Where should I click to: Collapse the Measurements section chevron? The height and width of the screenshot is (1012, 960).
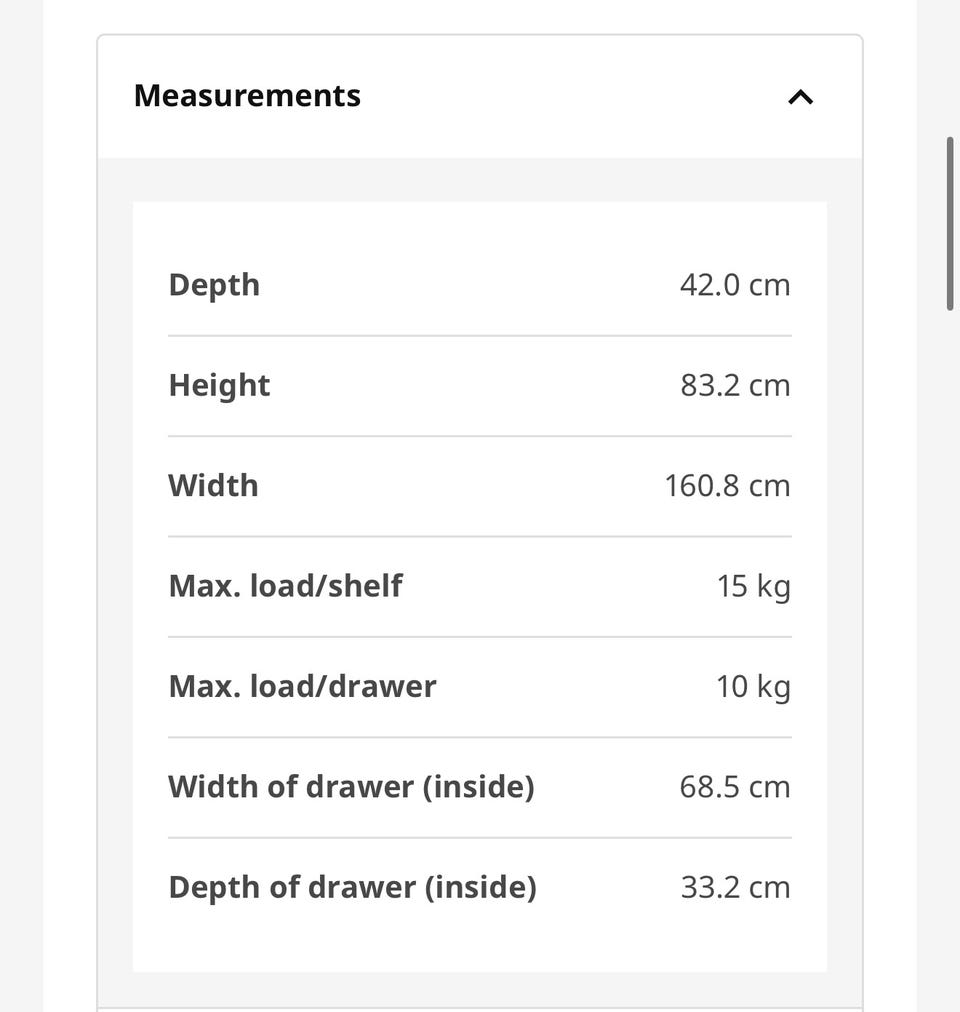(801, 97)
